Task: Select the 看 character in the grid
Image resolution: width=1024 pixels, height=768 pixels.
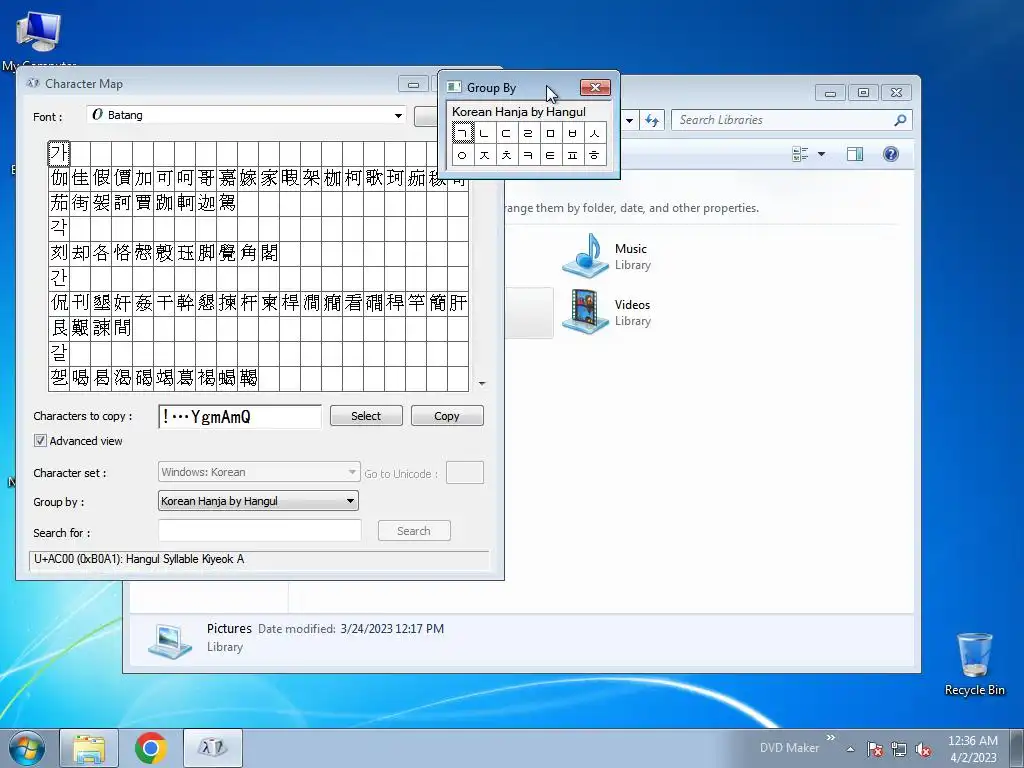Action: [353, 302]
